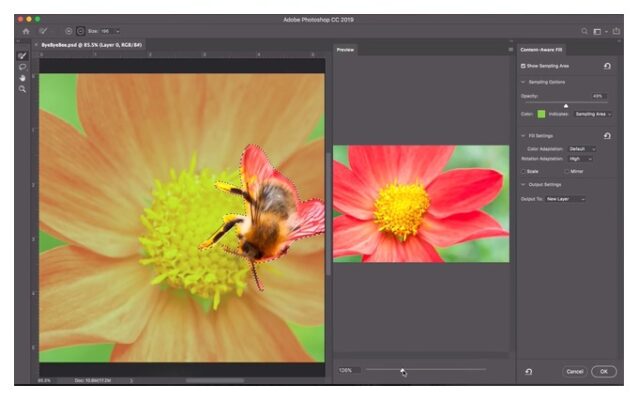Image resolution: width=638 pixels, height=400 pixels.
Task: Open the status bar info arrow
Action: 131,380
